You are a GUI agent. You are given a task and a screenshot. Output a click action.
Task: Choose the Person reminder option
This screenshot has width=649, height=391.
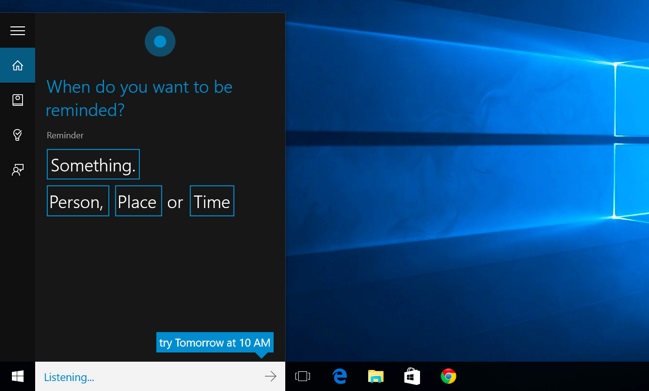click(x=78, y=201)
